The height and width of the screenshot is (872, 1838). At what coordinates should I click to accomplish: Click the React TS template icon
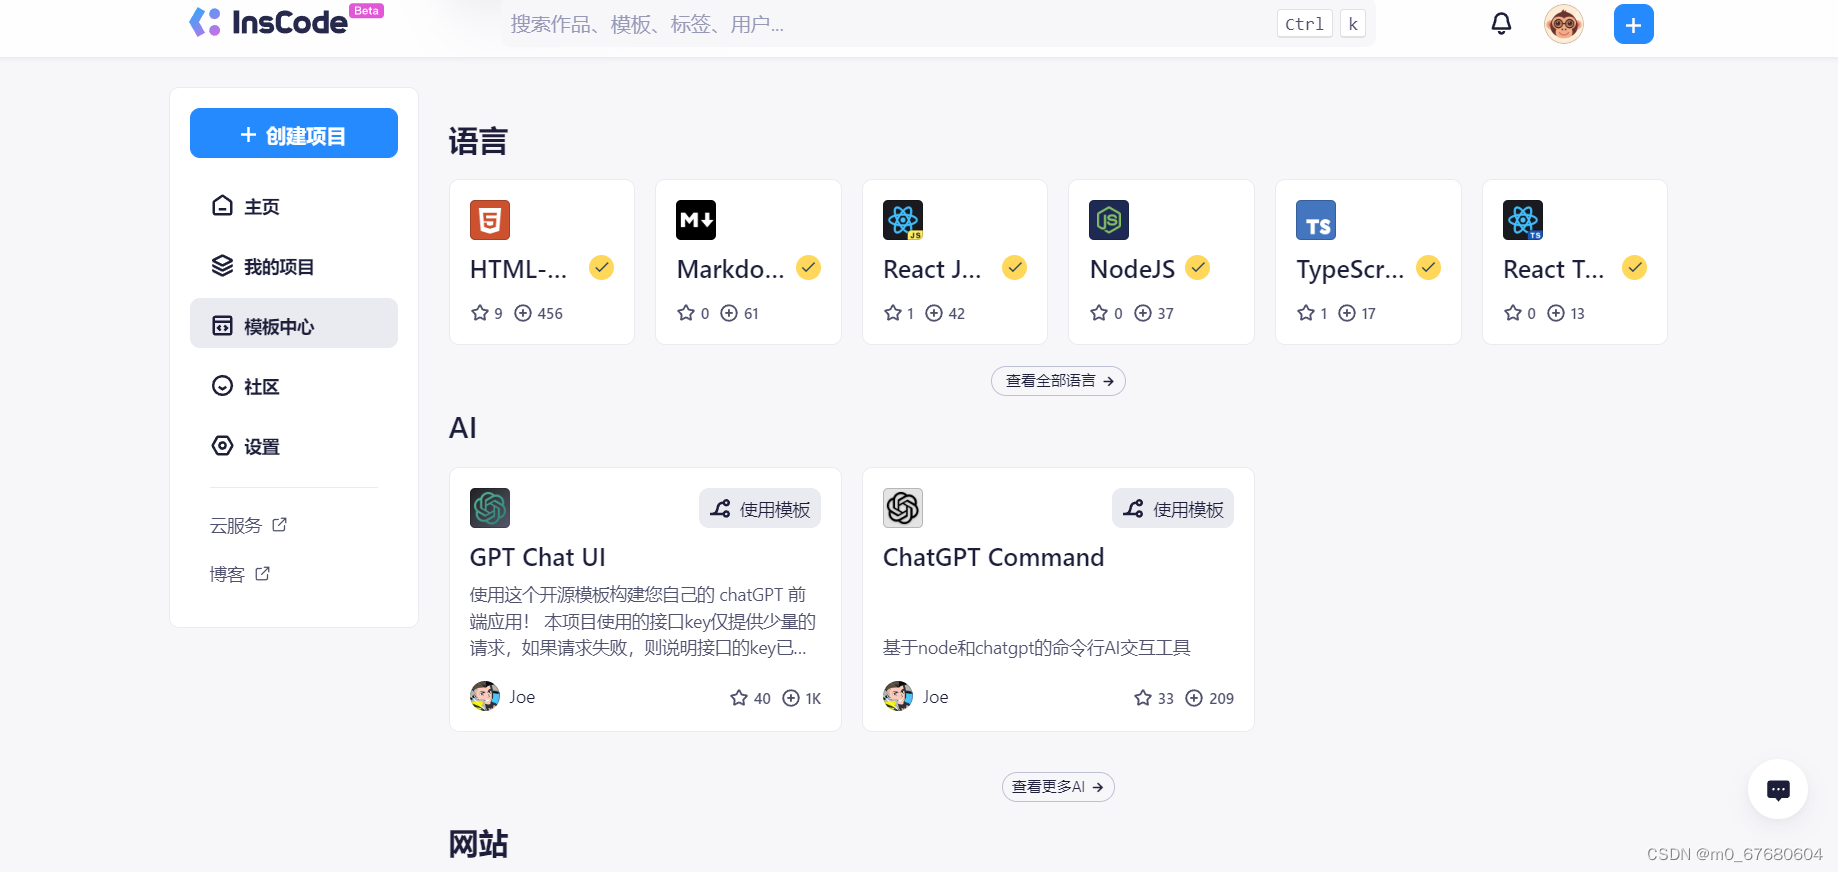pos(1523,220)
